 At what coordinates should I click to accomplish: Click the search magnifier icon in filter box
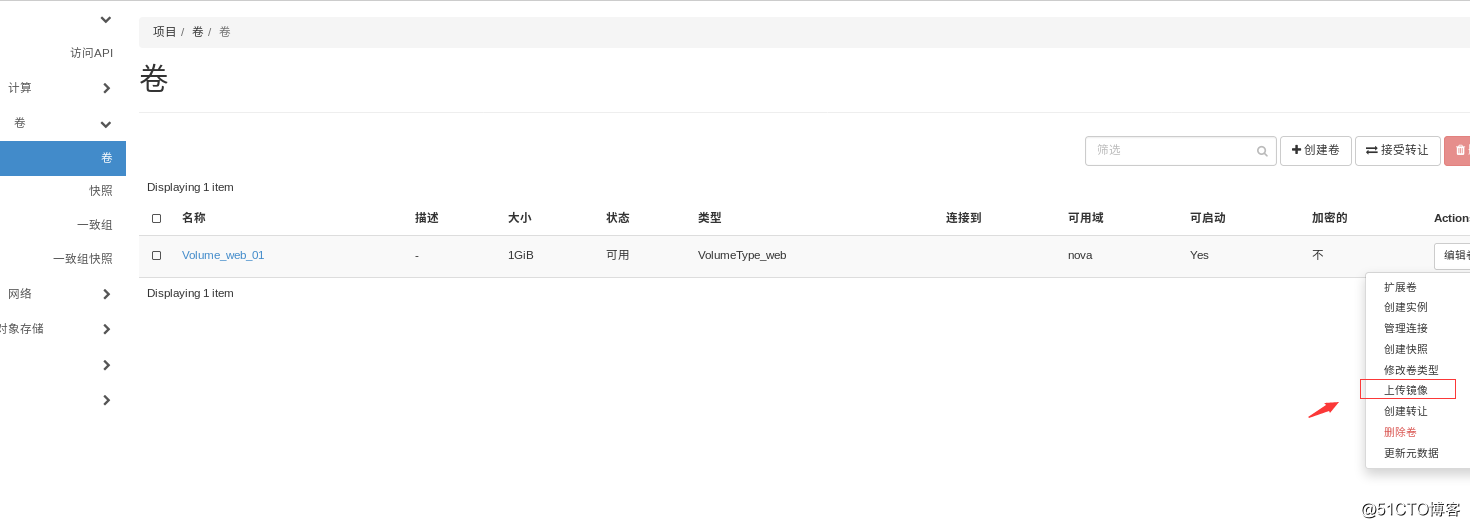[1262, 151]
